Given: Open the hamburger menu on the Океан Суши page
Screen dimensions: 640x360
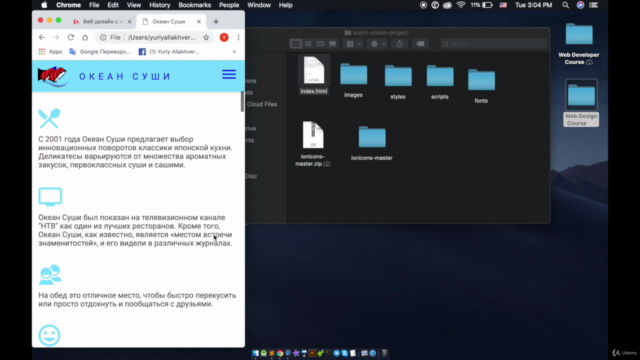Looking at the screenshot, I should click(x=229, y=74).
